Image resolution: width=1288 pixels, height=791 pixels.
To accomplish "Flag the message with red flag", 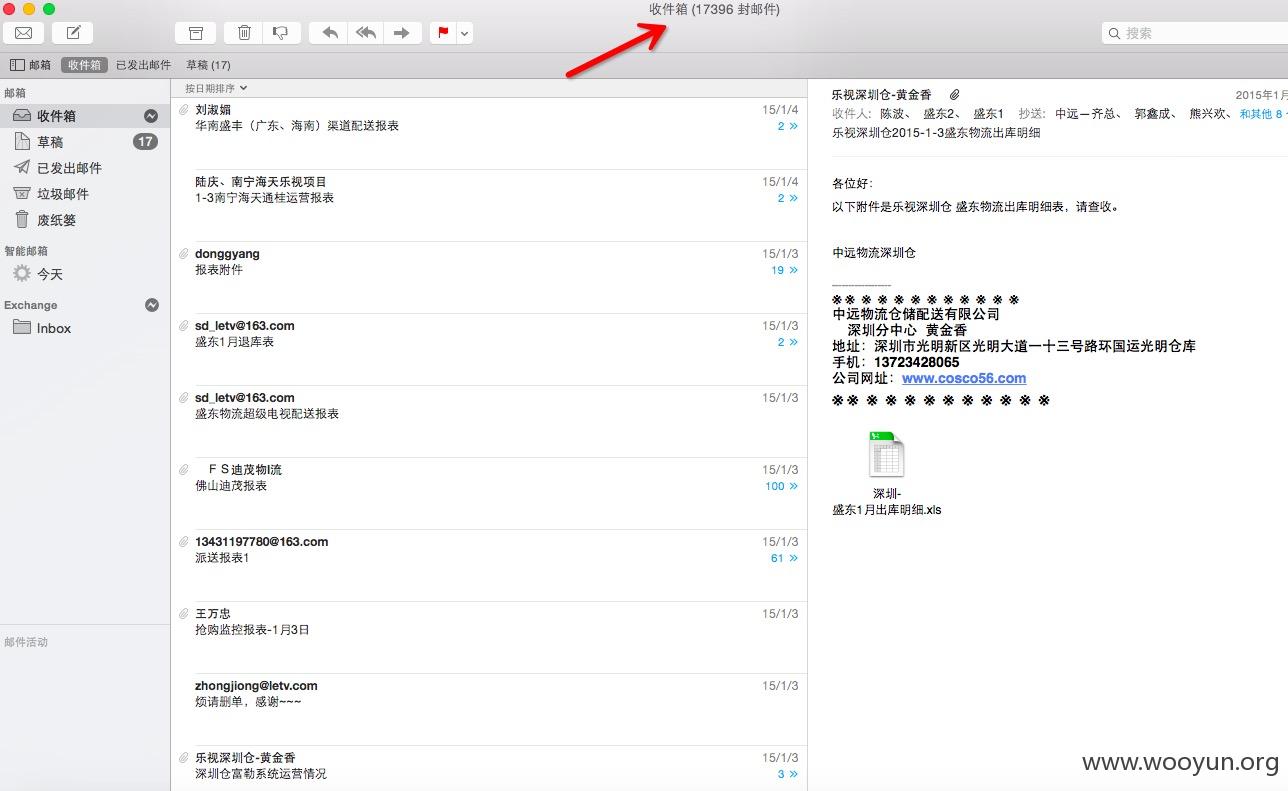I will (x=443, y=33).
